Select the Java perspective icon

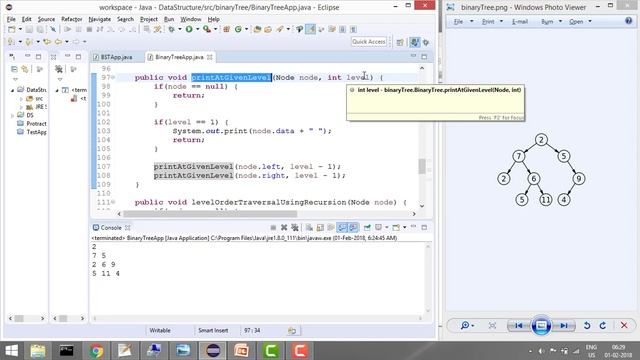414,42
